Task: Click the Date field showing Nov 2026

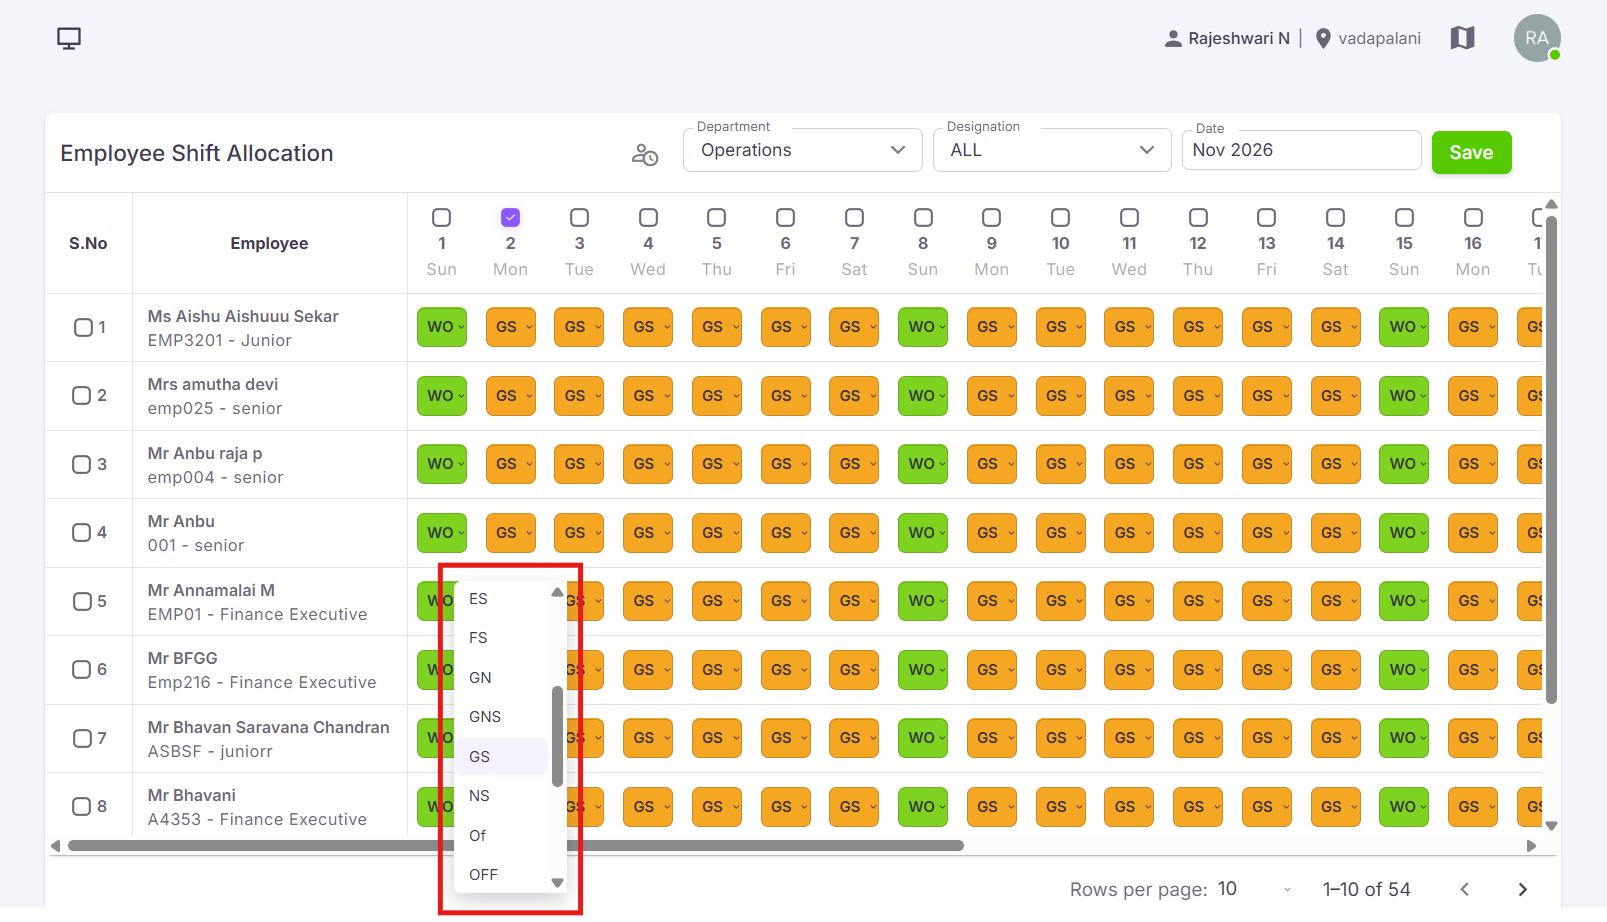Action: coord(1301,150)
